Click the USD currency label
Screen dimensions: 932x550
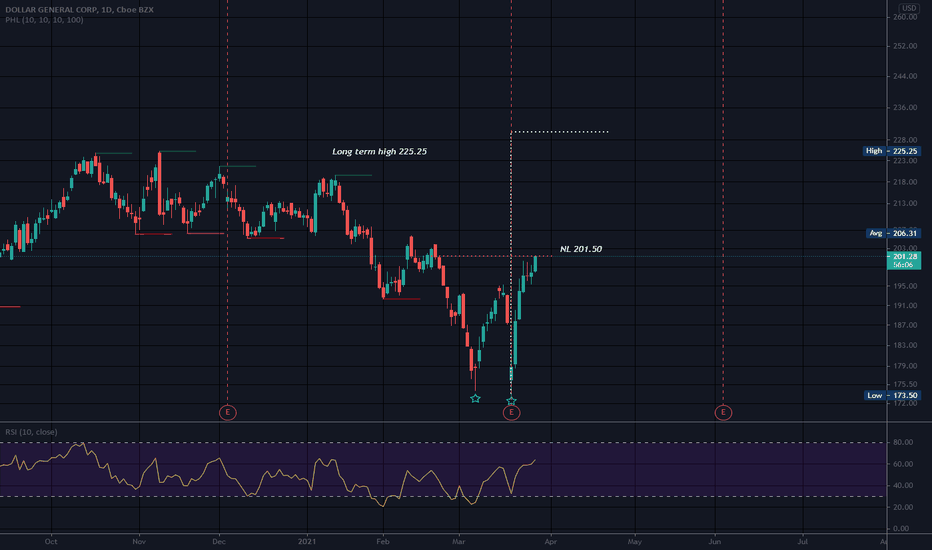908,8
